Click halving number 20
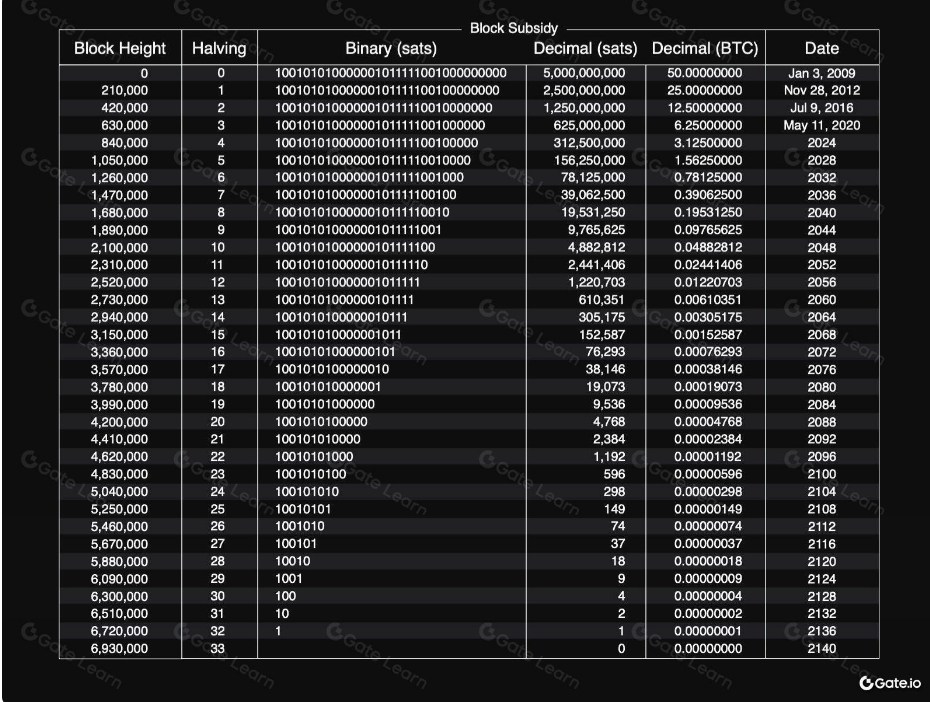930x702 pixels. click(x=218, y=422)
